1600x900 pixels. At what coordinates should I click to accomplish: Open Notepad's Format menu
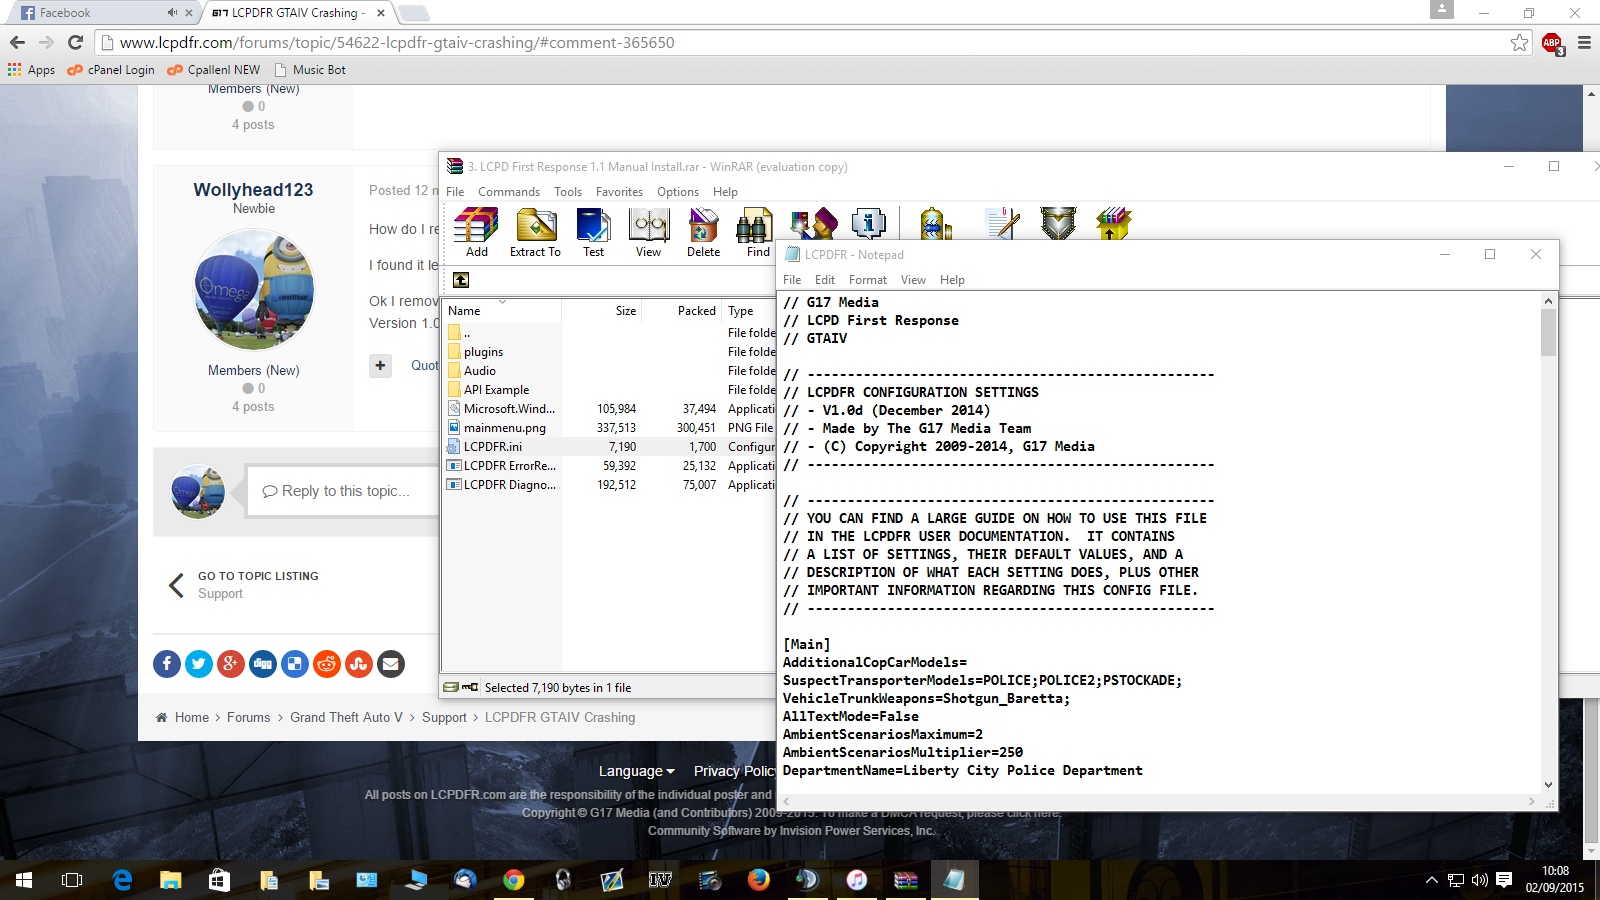868,280
